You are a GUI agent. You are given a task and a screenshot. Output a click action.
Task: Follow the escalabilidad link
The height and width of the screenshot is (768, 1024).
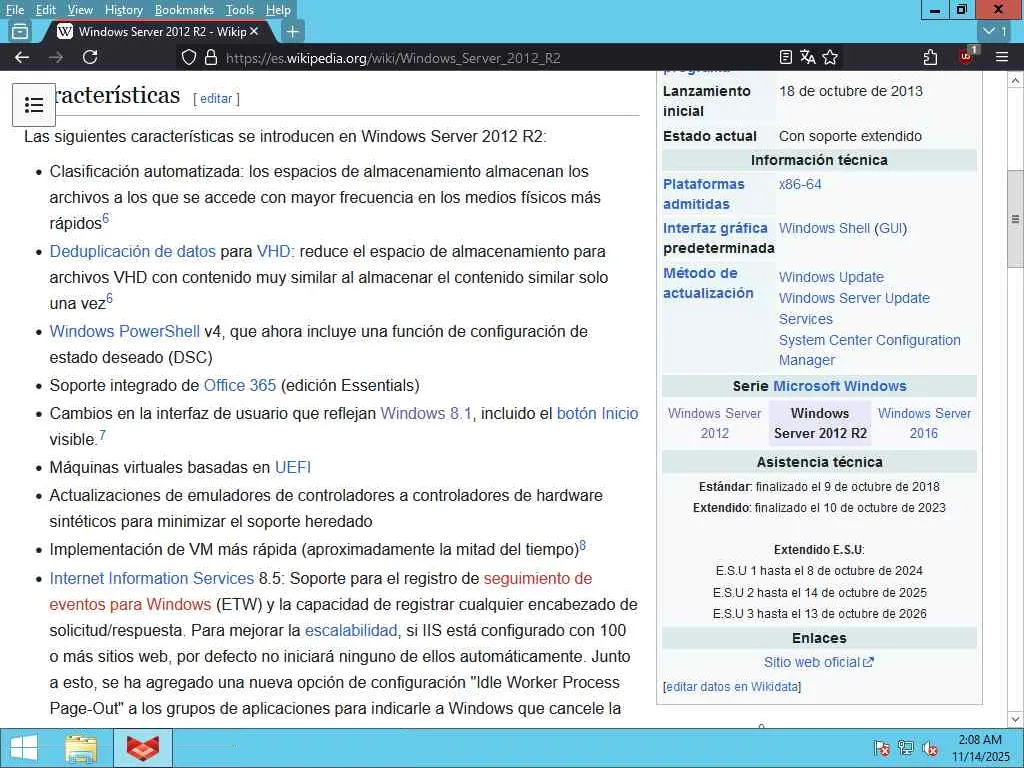click(x=351, y=631)
